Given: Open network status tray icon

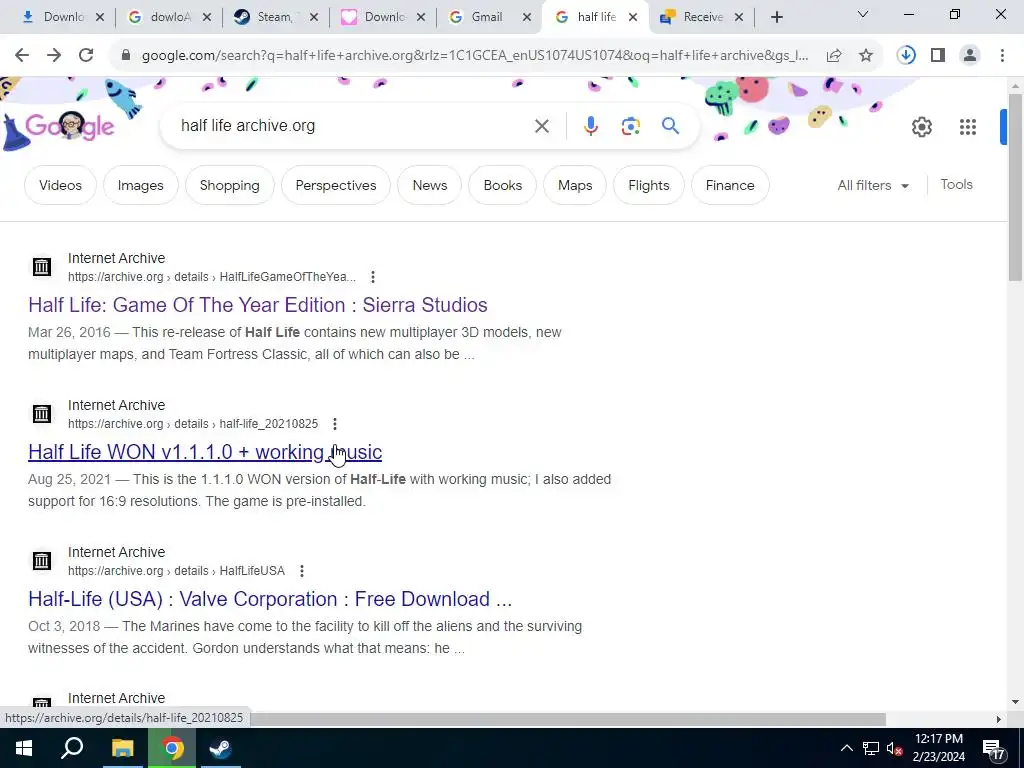Looking at the screenshot, I should point(871,748).
